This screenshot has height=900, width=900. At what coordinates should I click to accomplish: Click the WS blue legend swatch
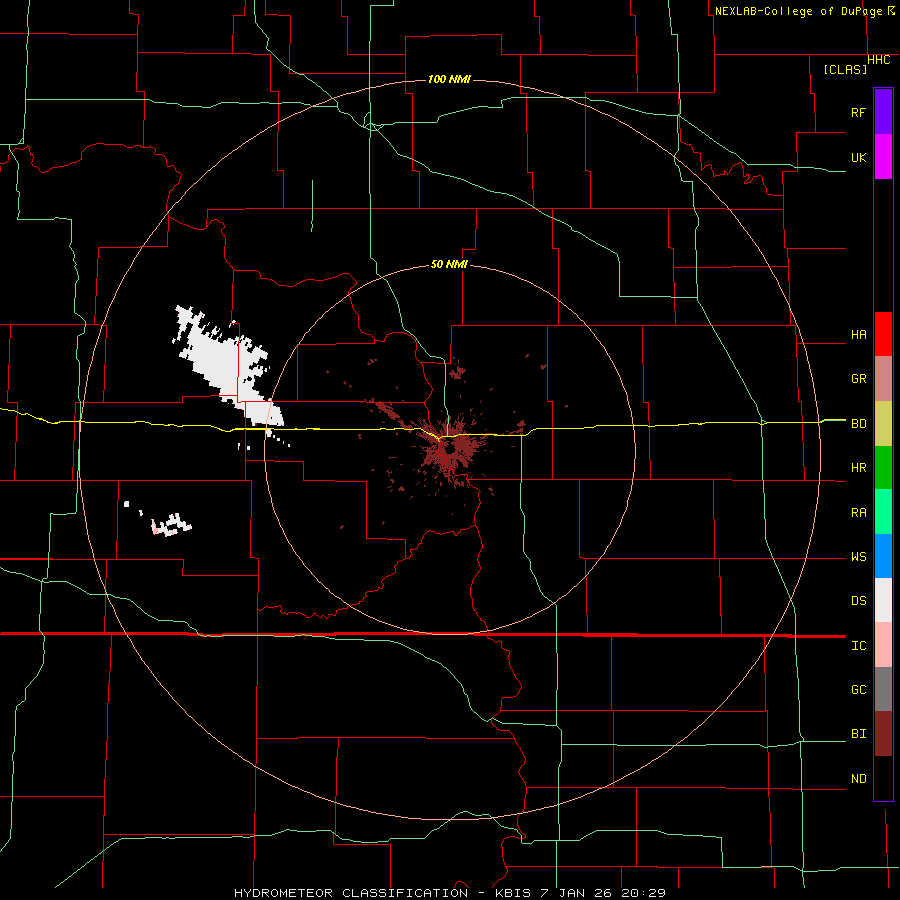[883, 556]
